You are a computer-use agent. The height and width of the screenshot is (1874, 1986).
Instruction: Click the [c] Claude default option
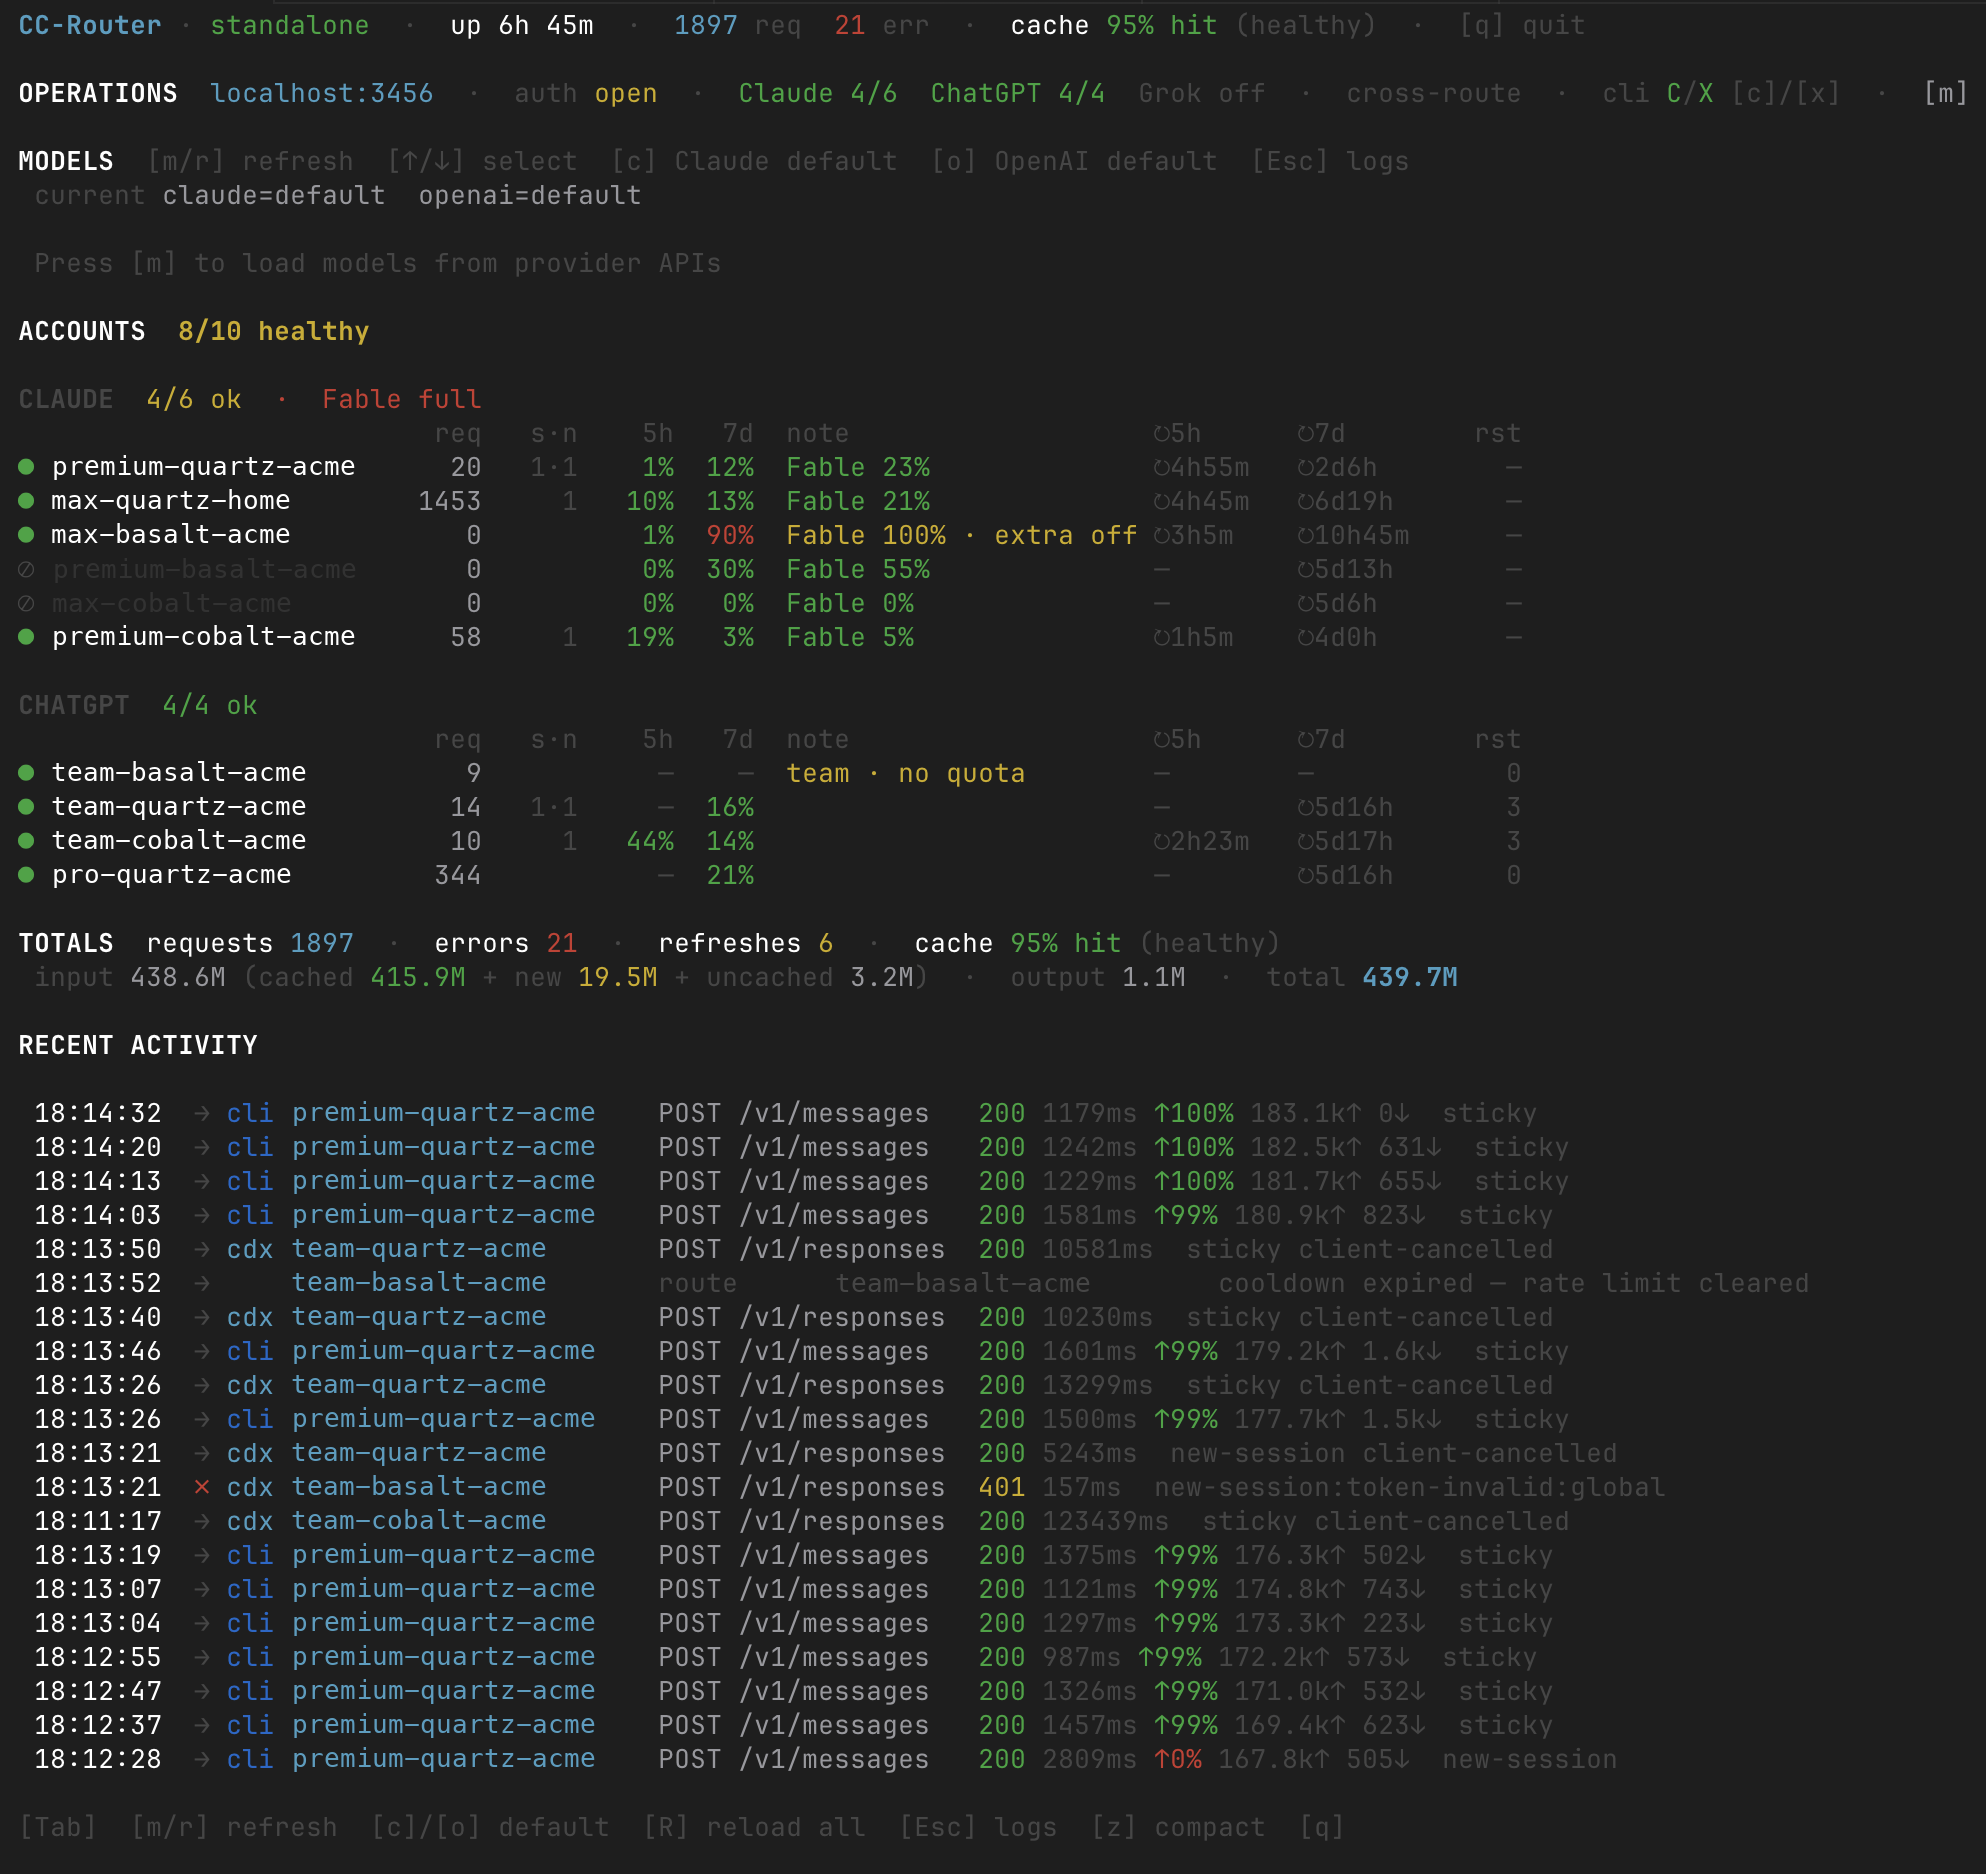coord(755,161)
